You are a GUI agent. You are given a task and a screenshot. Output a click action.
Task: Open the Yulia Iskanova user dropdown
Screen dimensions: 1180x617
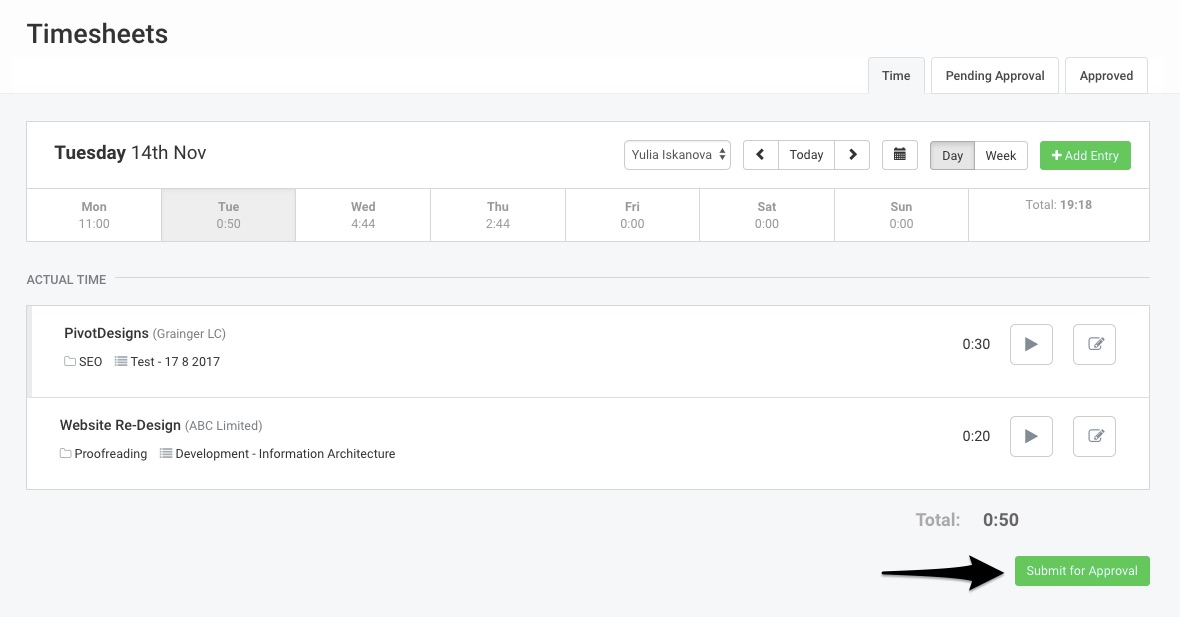click(x=677, y=154)
